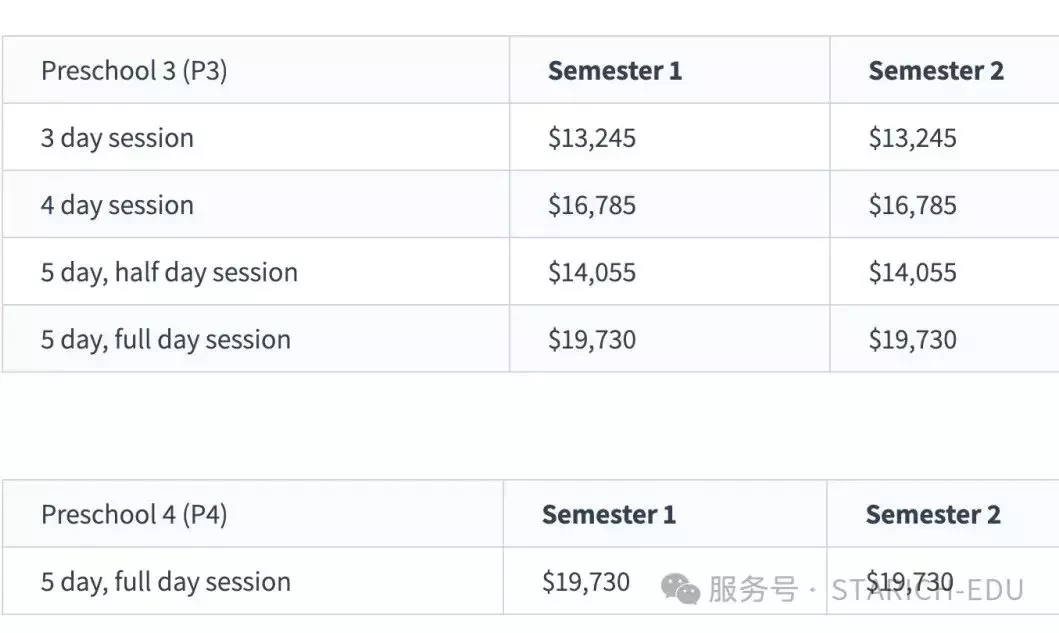Select Semester 1 header in P4 table

pyautogui.click(x=609, y=515)
